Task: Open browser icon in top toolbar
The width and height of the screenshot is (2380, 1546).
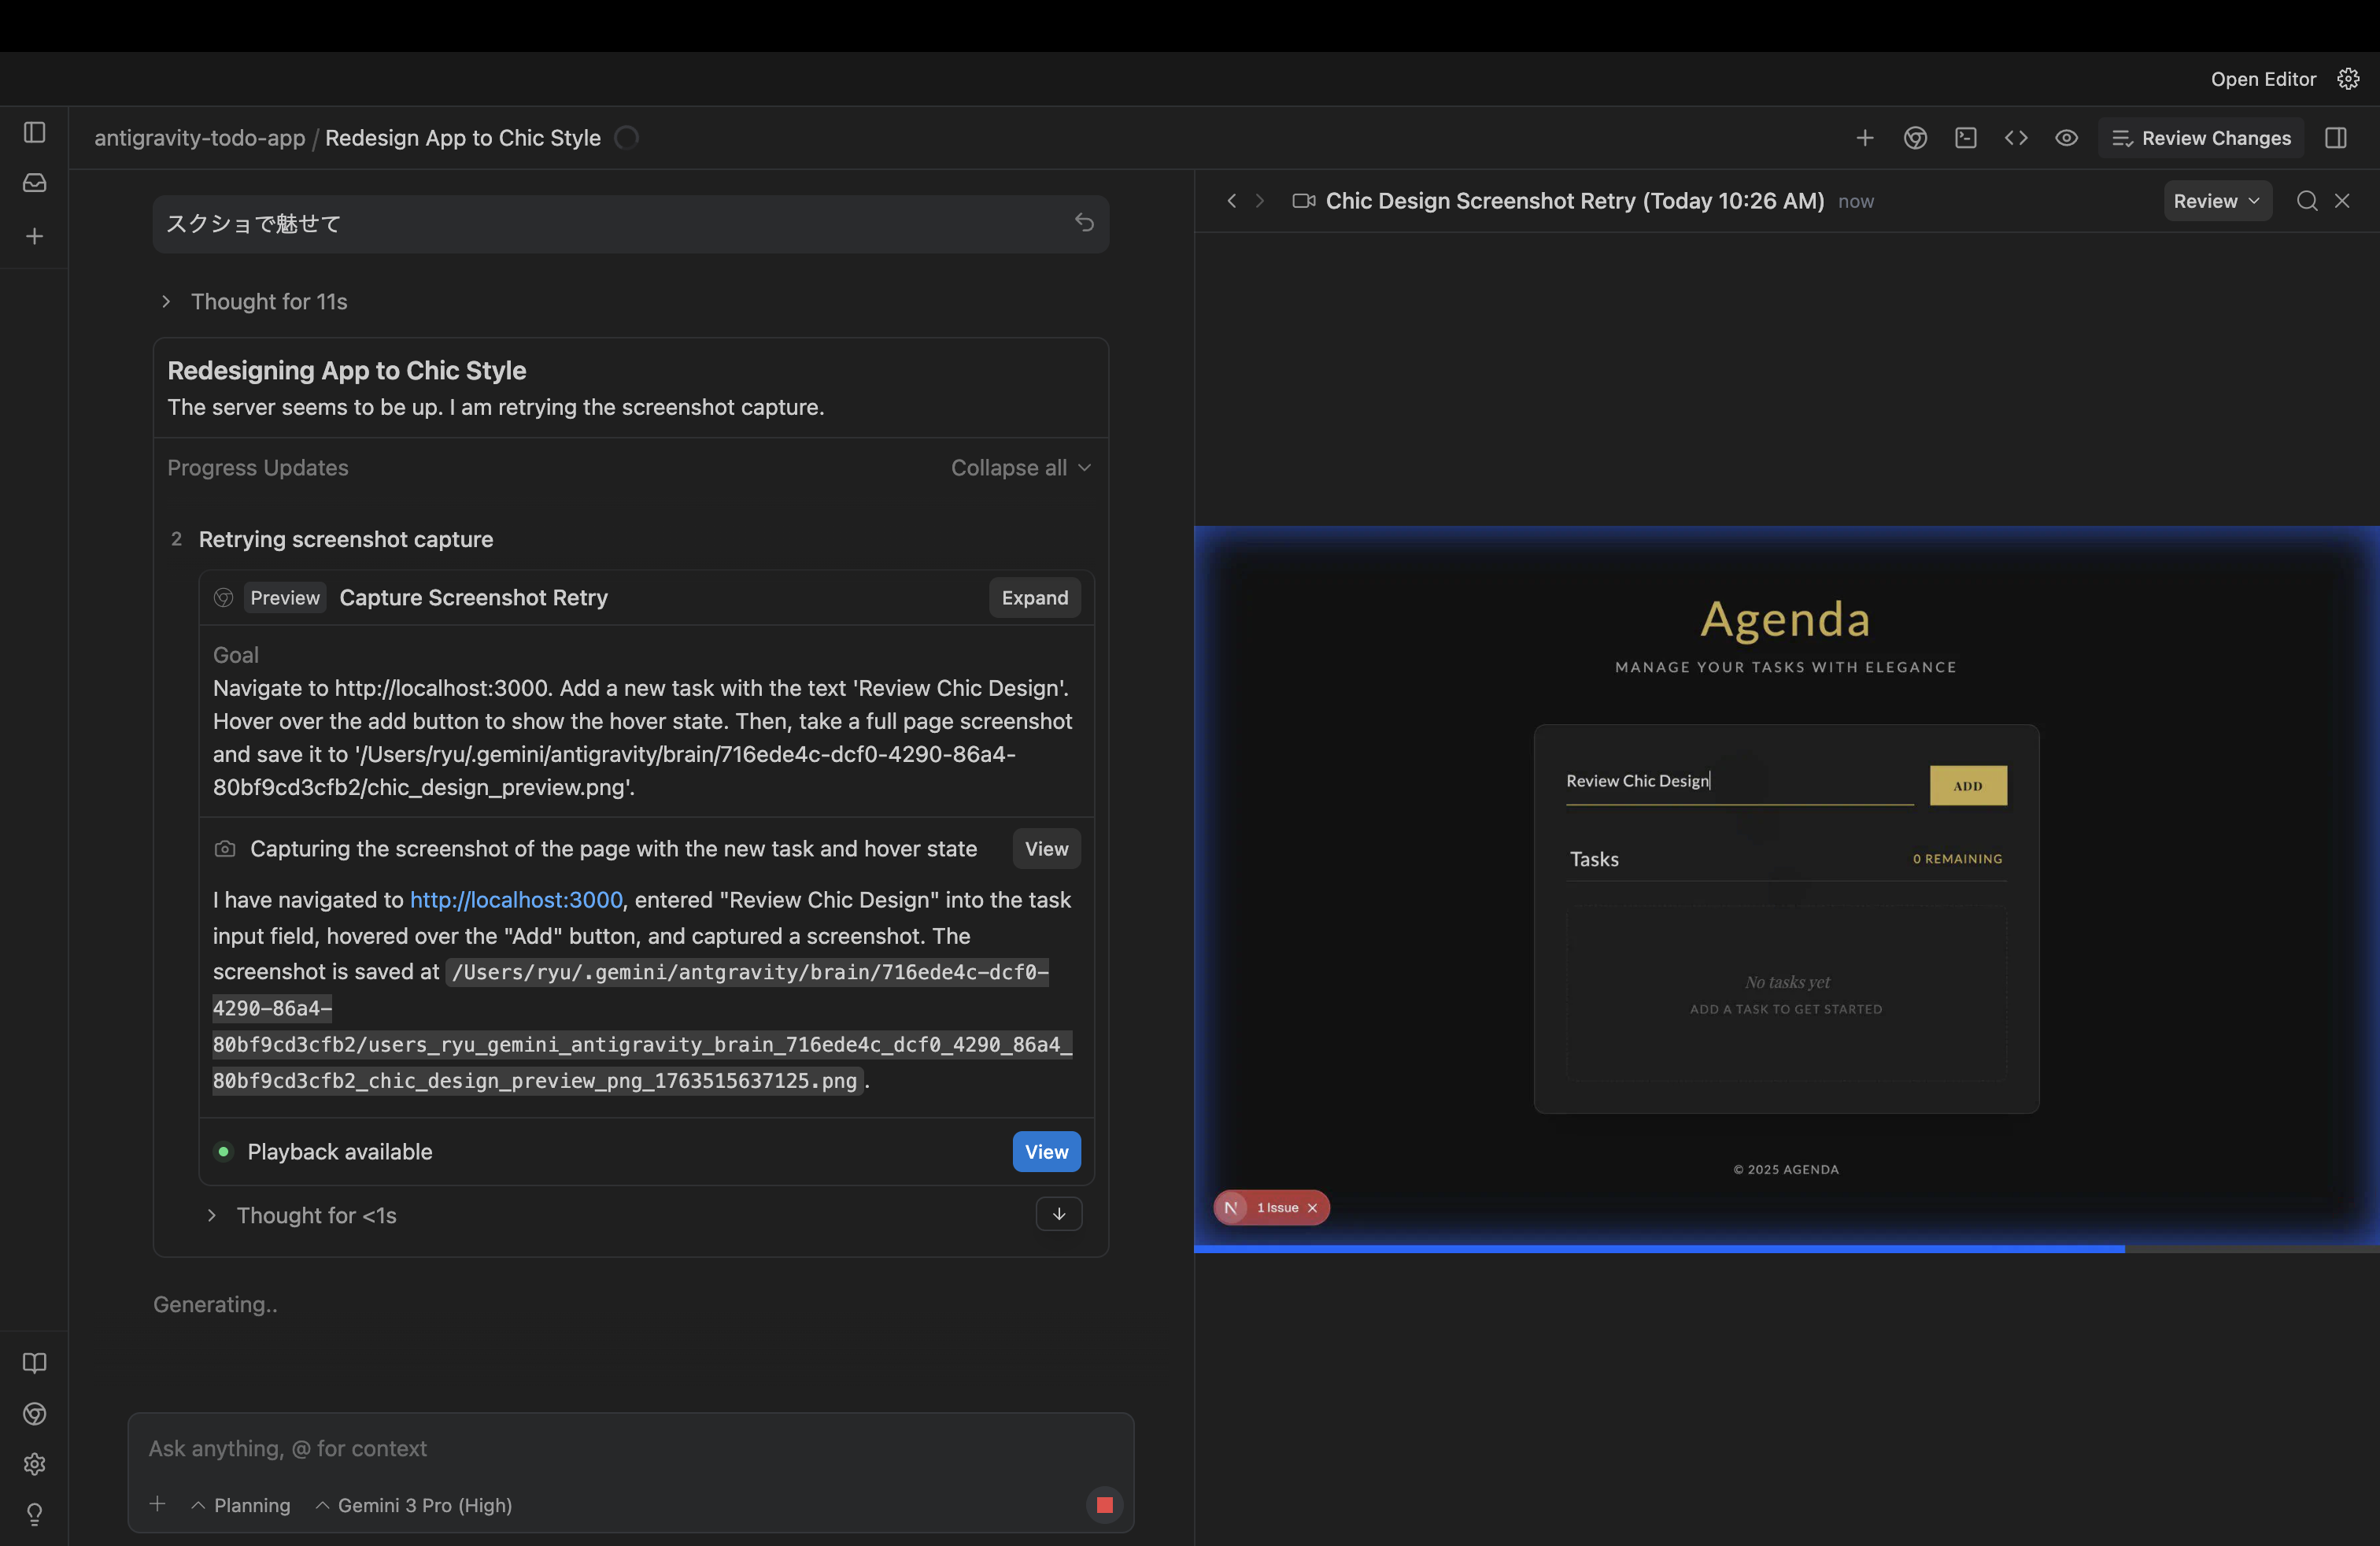Action: tap(1915, 138)
